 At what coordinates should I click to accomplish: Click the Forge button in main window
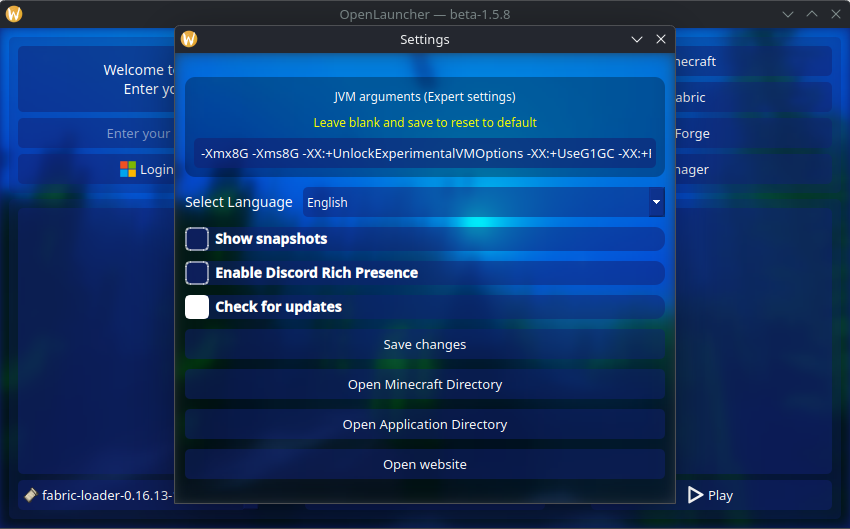tap(754, 133)
